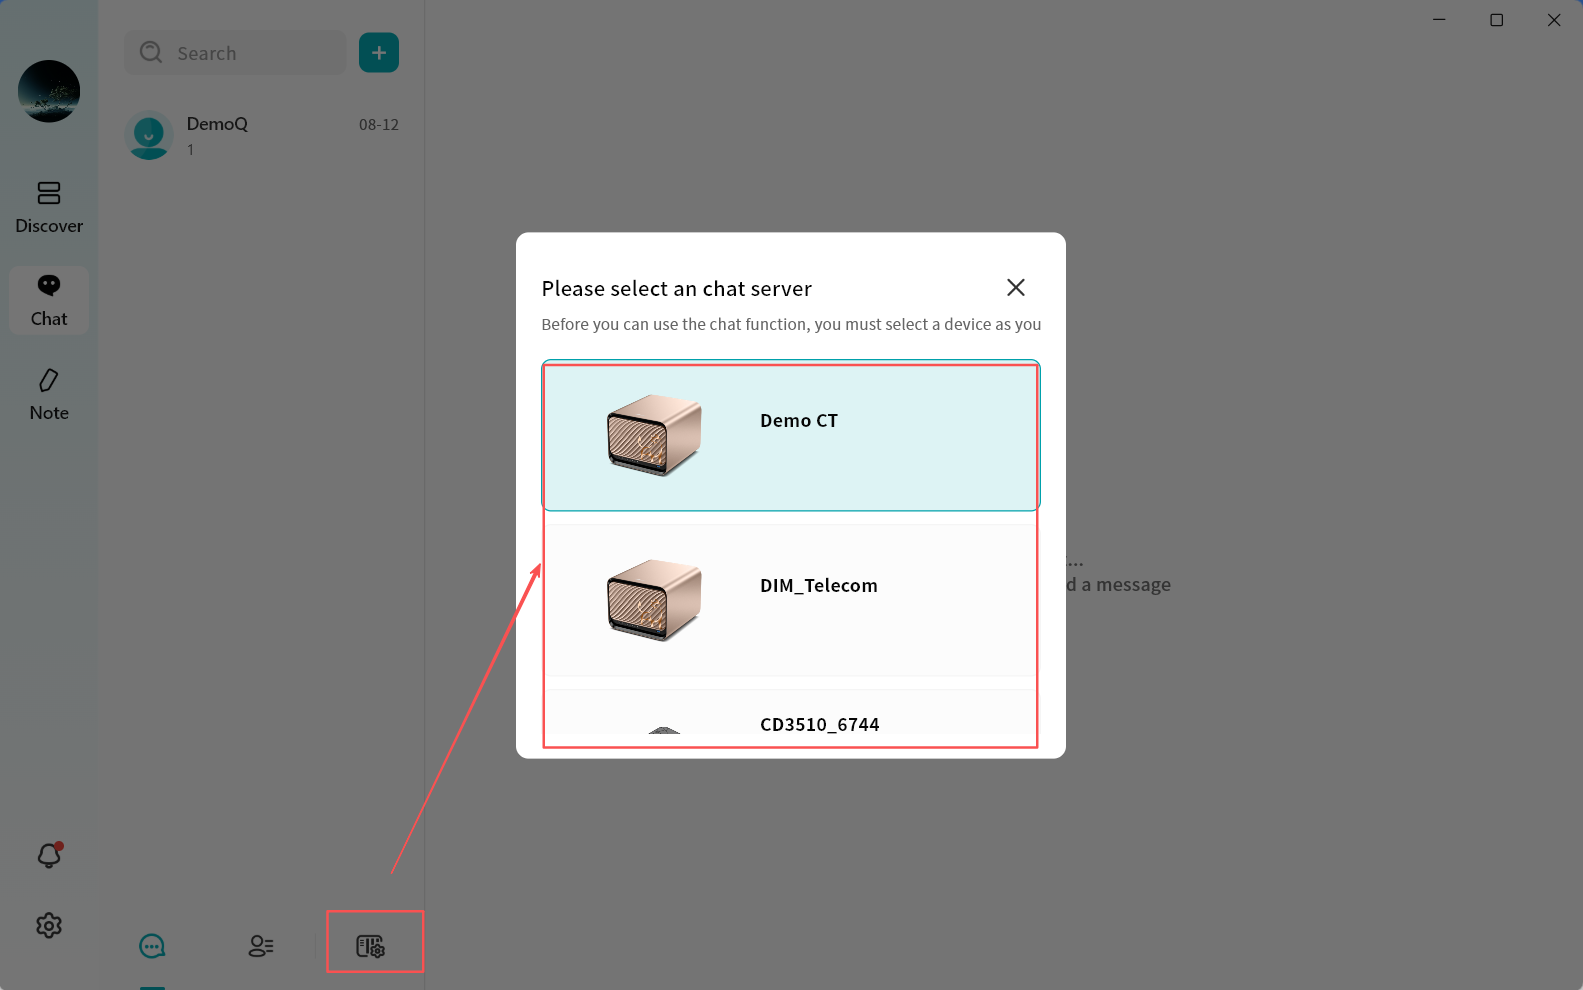Open the settings gear

click(x=49, y=925)
